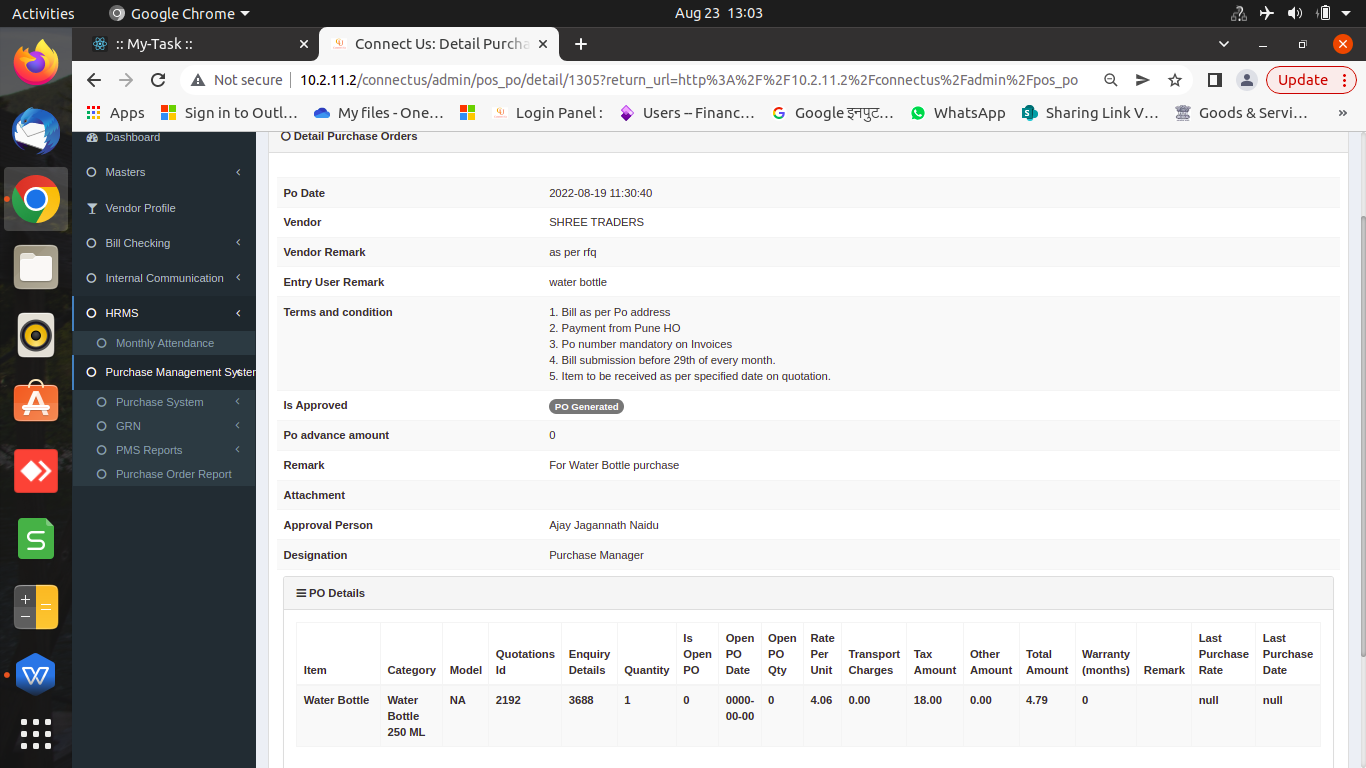Screen dimensions: 1366x768
Task: Open Activities overview
Action: (x=43, y=13)
